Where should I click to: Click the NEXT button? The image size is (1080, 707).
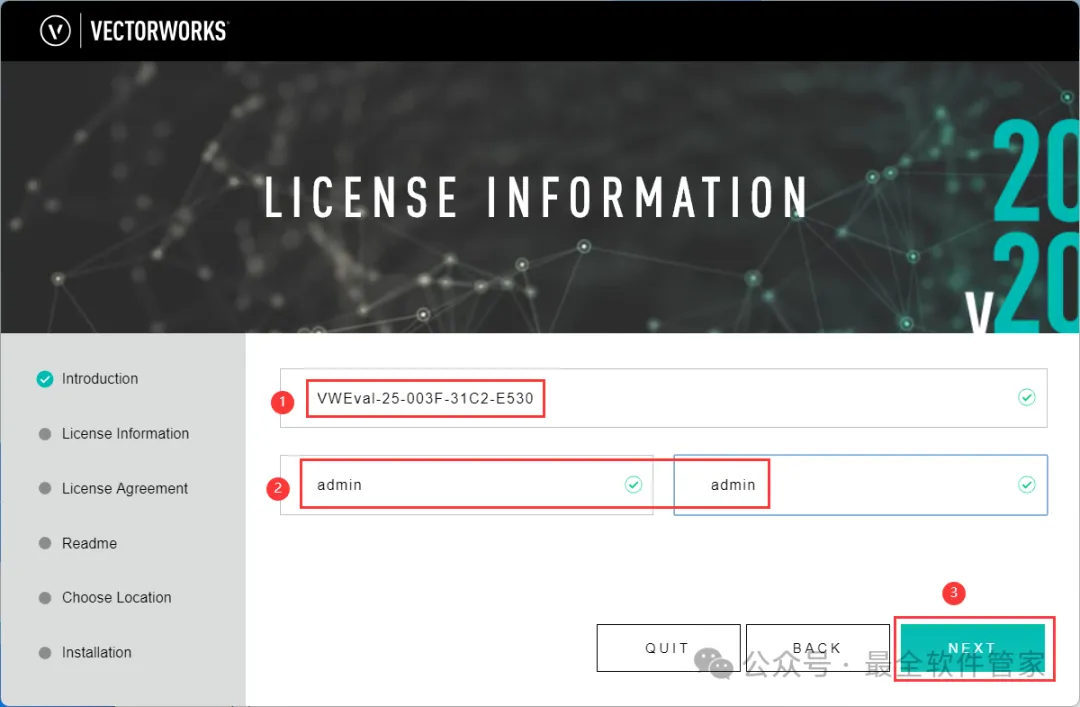coord(972,648)
